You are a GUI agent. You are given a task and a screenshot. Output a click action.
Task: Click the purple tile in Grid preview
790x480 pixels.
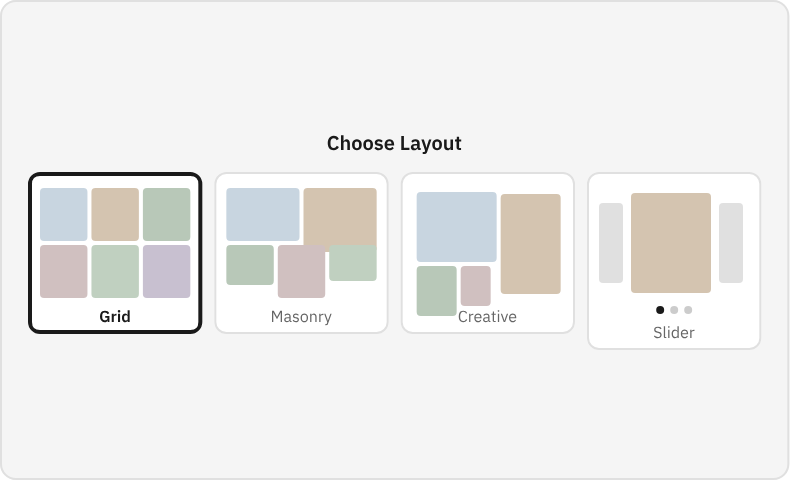(166, 272)
